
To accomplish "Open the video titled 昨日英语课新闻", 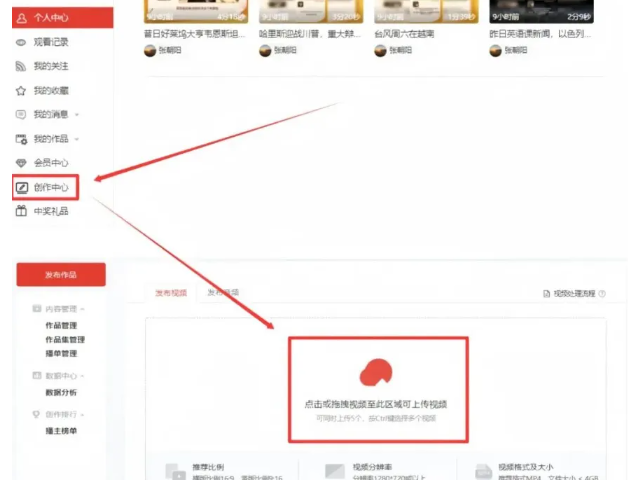I will click(x=540, y=34).
